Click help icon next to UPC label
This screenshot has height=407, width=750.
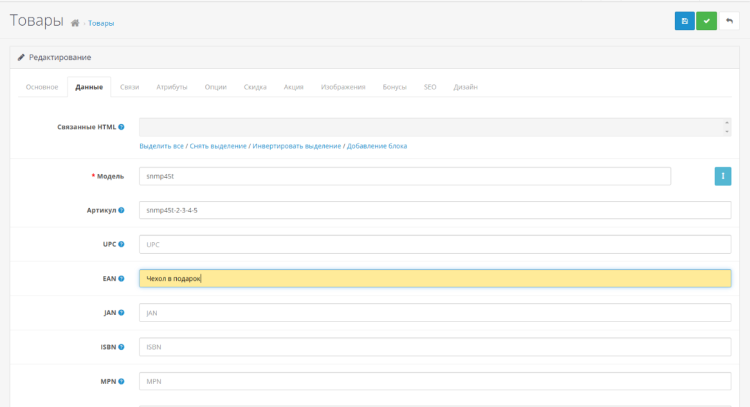(121, 244)
